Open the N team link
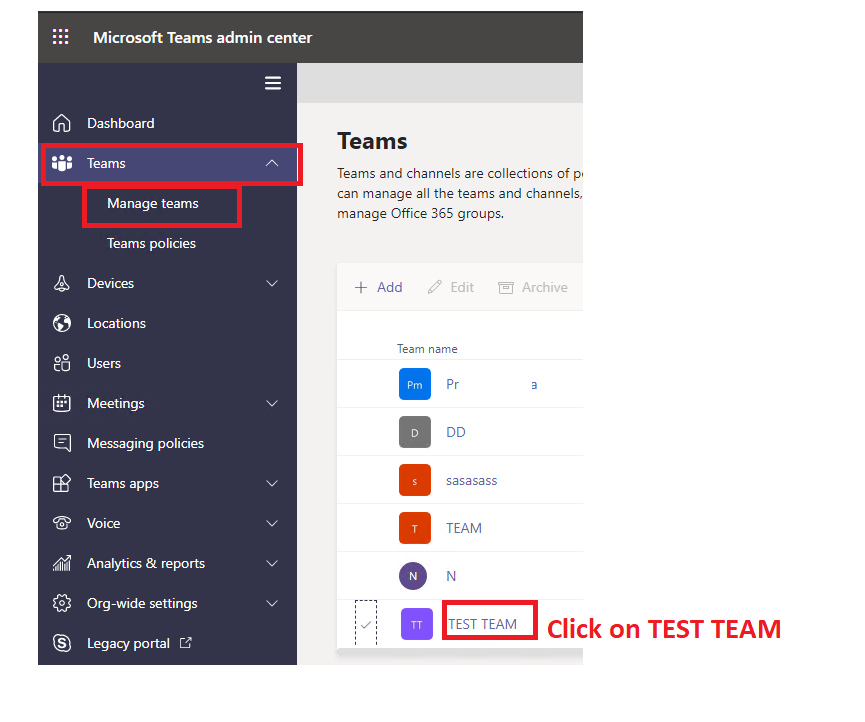This screenshot has height=722, width=865. coord(451,576)
